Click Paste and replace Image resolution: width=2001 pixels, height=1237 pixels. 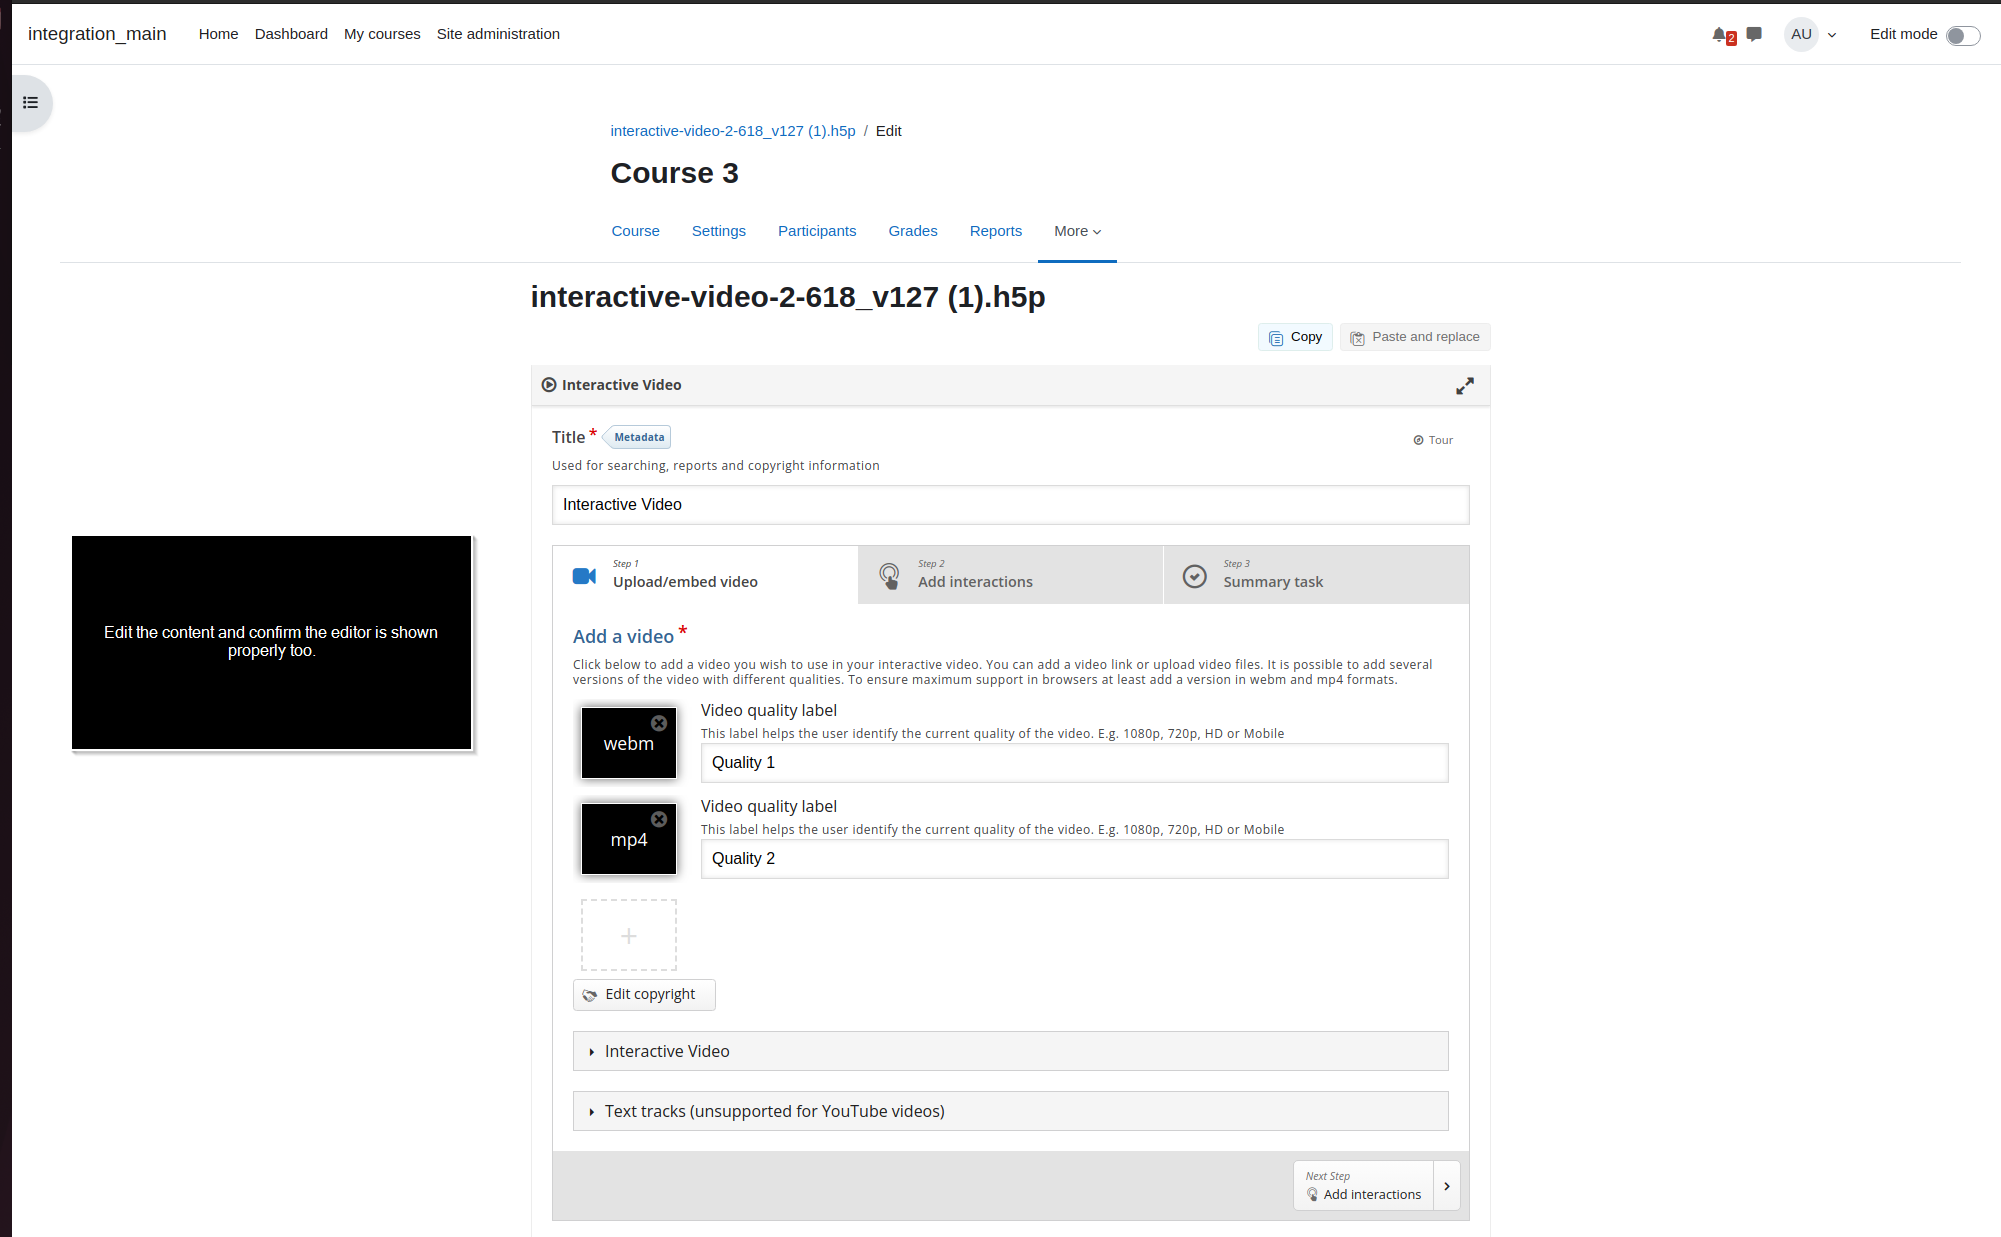(x=1415, y=337)
